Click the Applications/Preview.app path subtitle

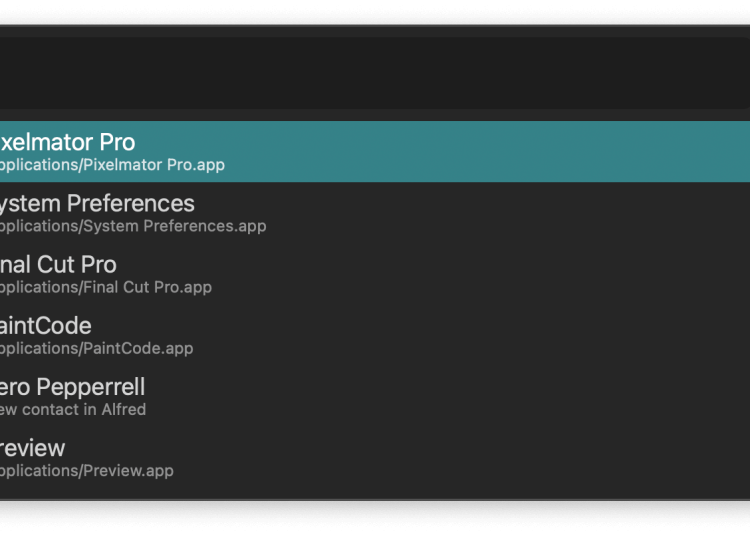click(85, 471)
